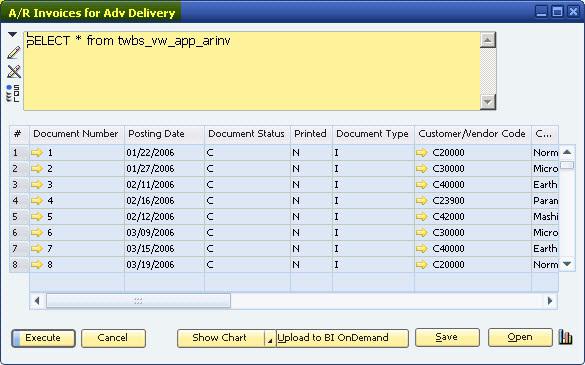Click Upload to BI OnDemand

pyautogui.click(x=342, y=338)
